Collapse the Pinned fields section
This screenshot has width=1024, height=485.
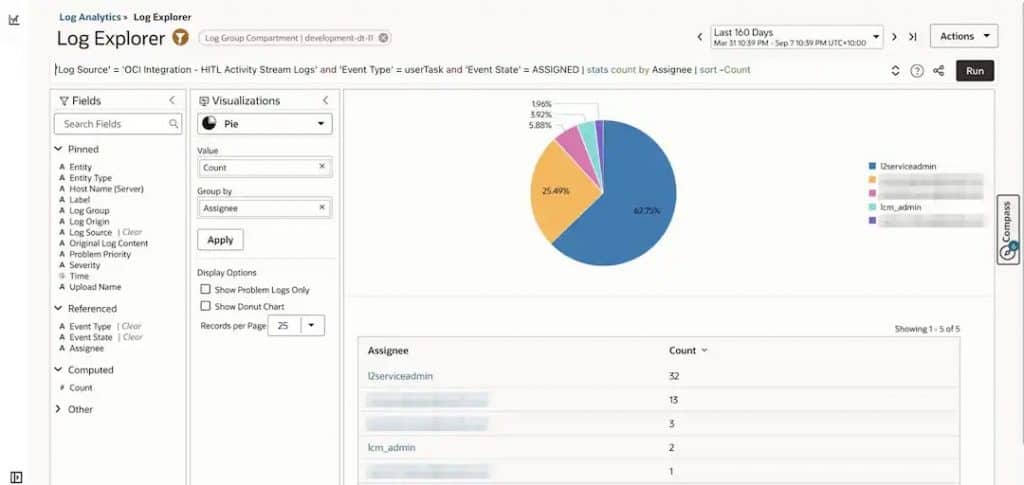(58, 149)
